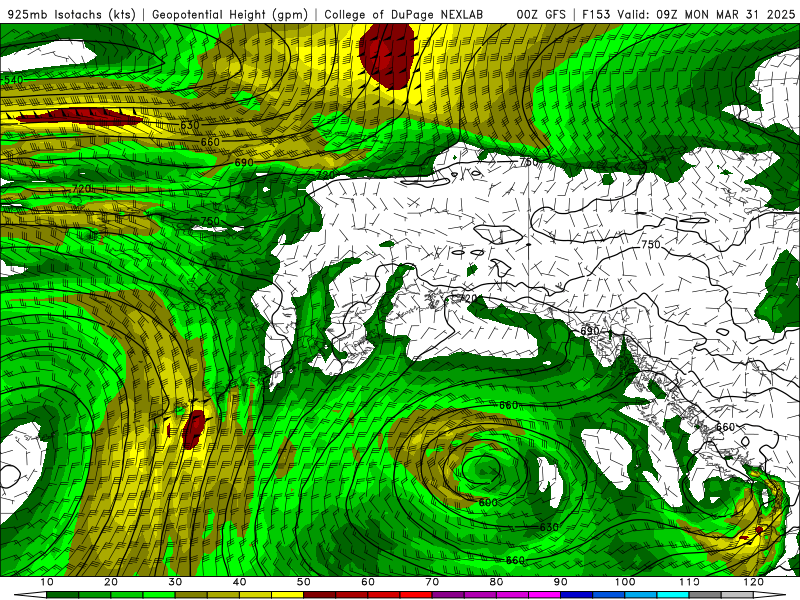This screenshot has width=800, height=600.
Task: Click the 600 contour label near the low center
Action: pos(488,503)
